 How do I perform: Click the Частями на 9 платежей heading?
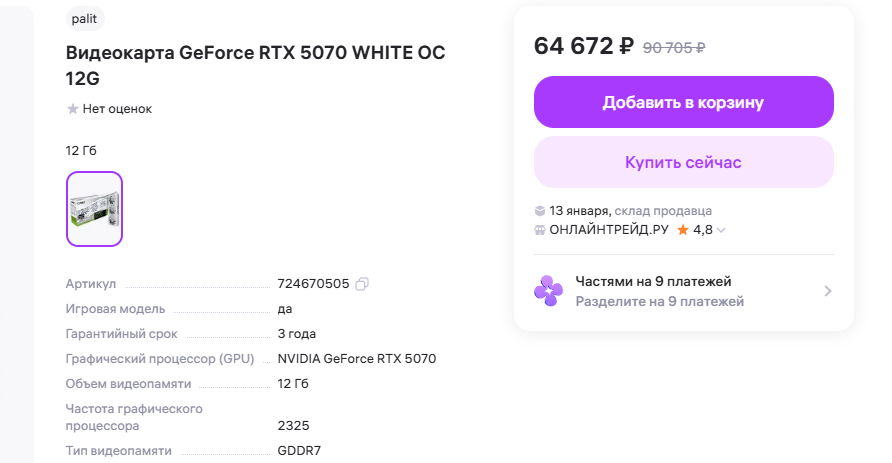[653, 281]
